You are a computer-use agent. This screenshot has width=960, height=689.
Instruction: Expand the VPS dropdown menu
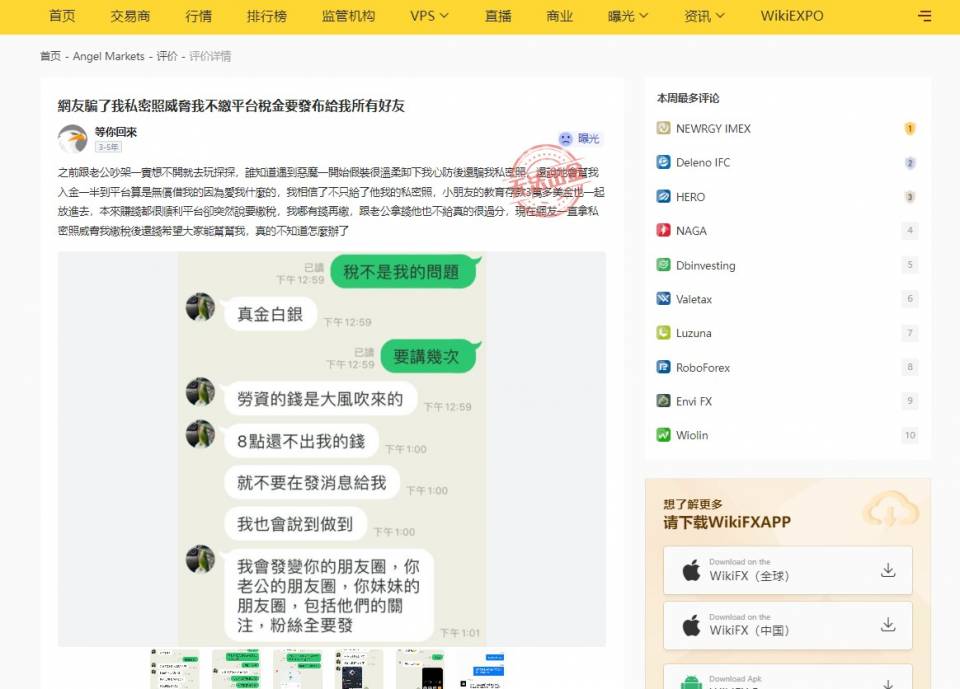[429, 16]
